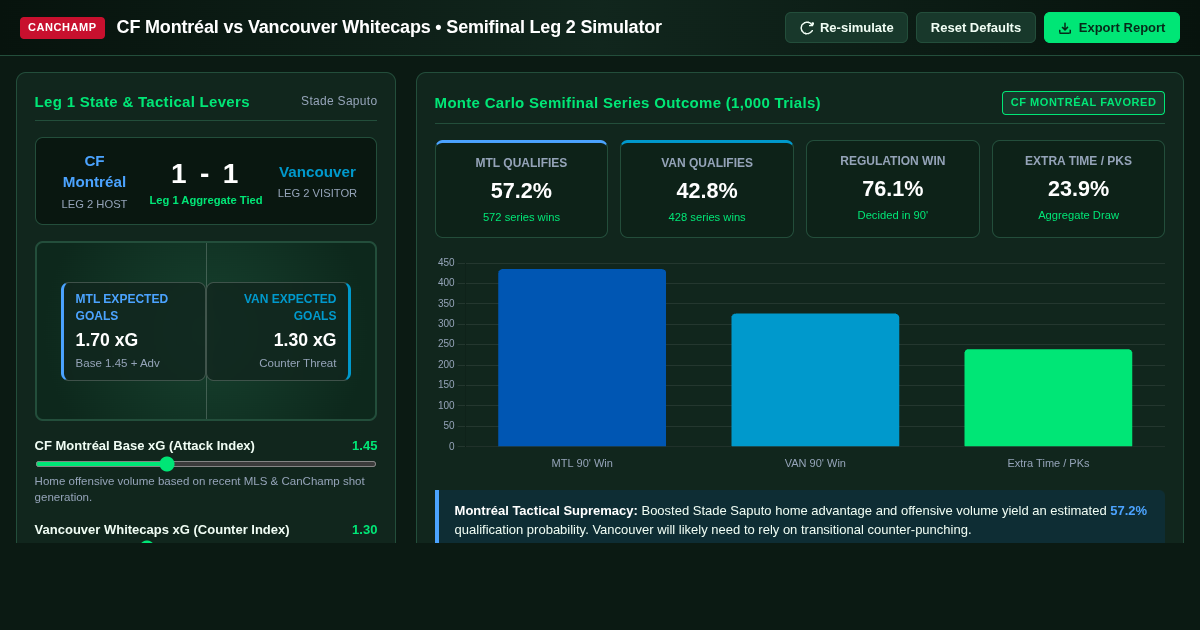Viewport: 1200px width, 630px height.
Task: Click the Stade Saputo venue label
Action: (x=339, y=101)
